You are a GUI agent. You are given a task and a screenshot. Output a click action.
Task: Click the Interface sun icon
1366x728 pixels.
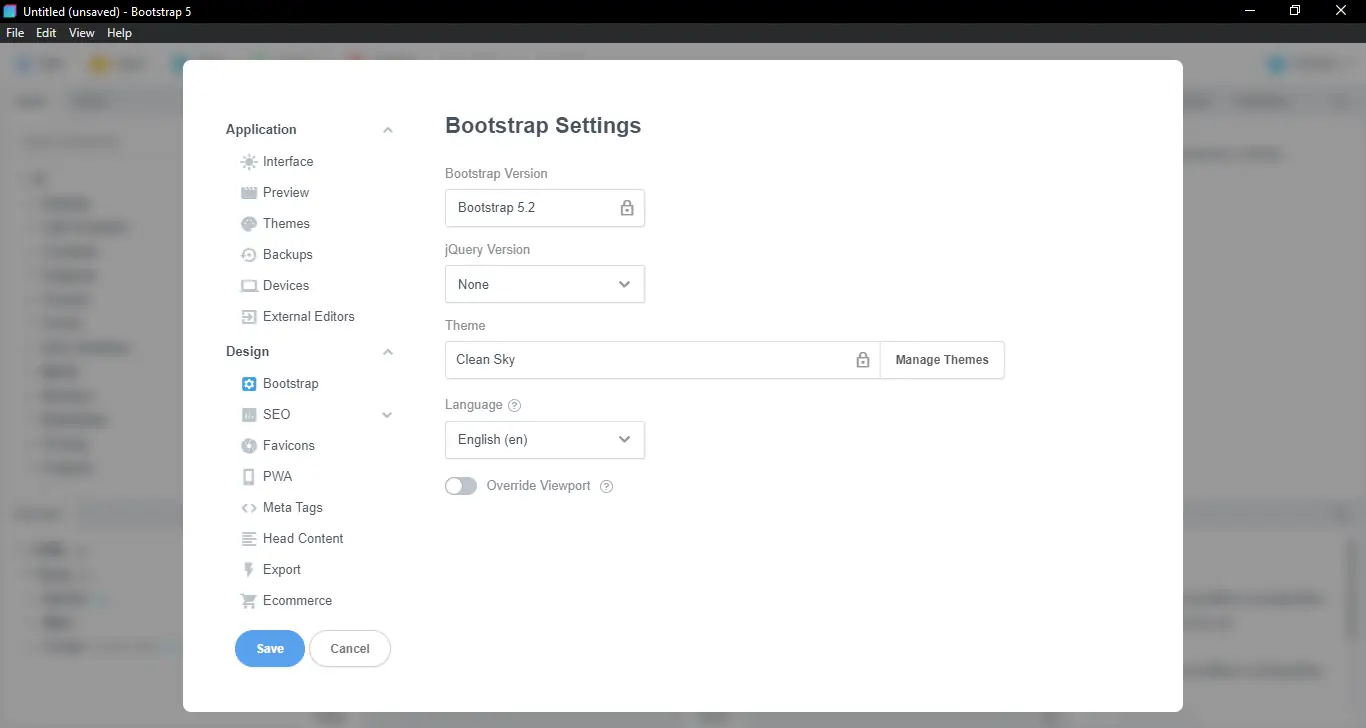click(x=249, y=162)
